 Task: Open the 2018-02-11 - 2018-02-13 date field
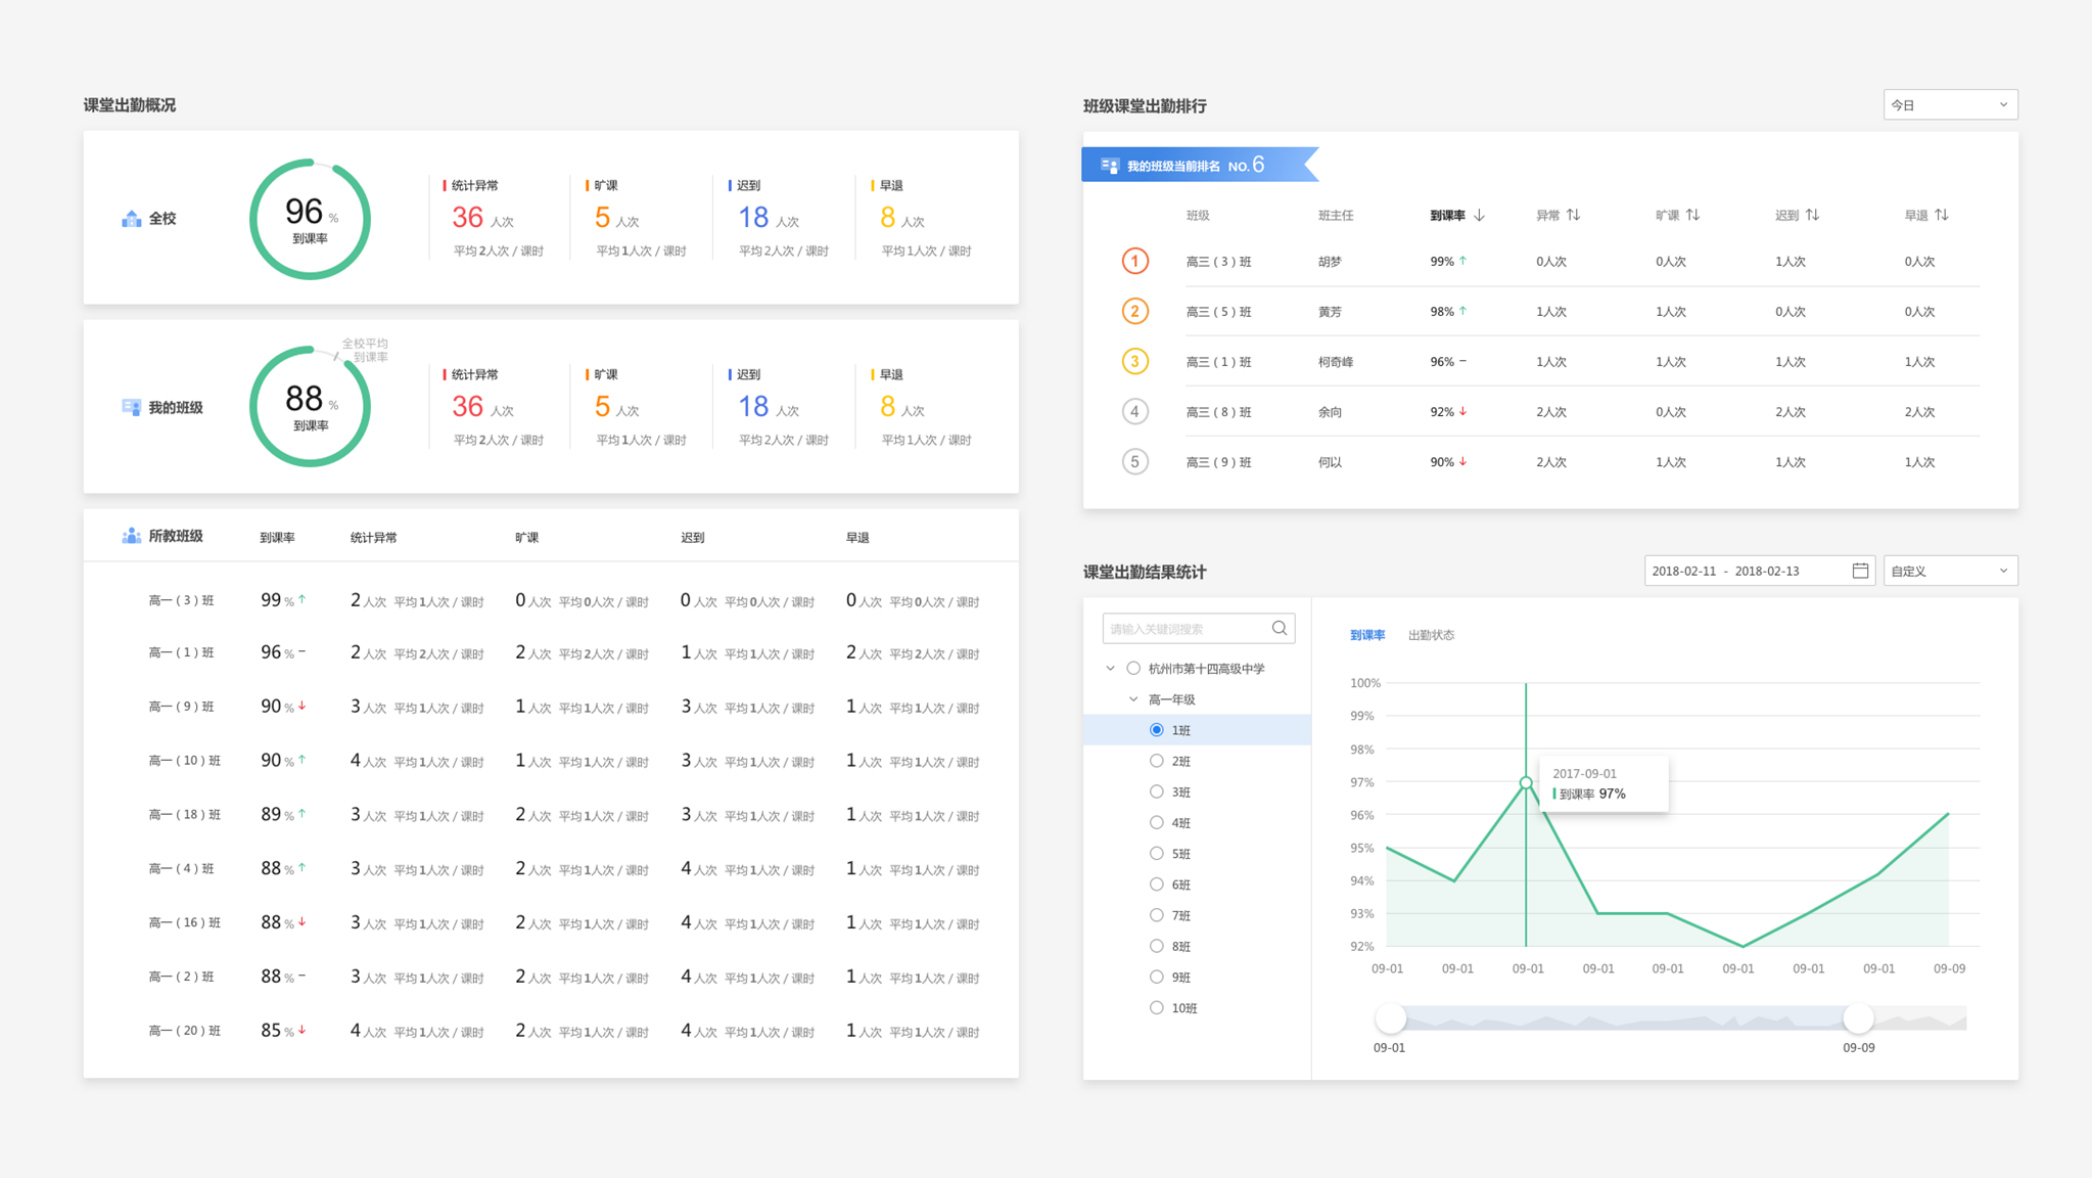point(1758,570)
